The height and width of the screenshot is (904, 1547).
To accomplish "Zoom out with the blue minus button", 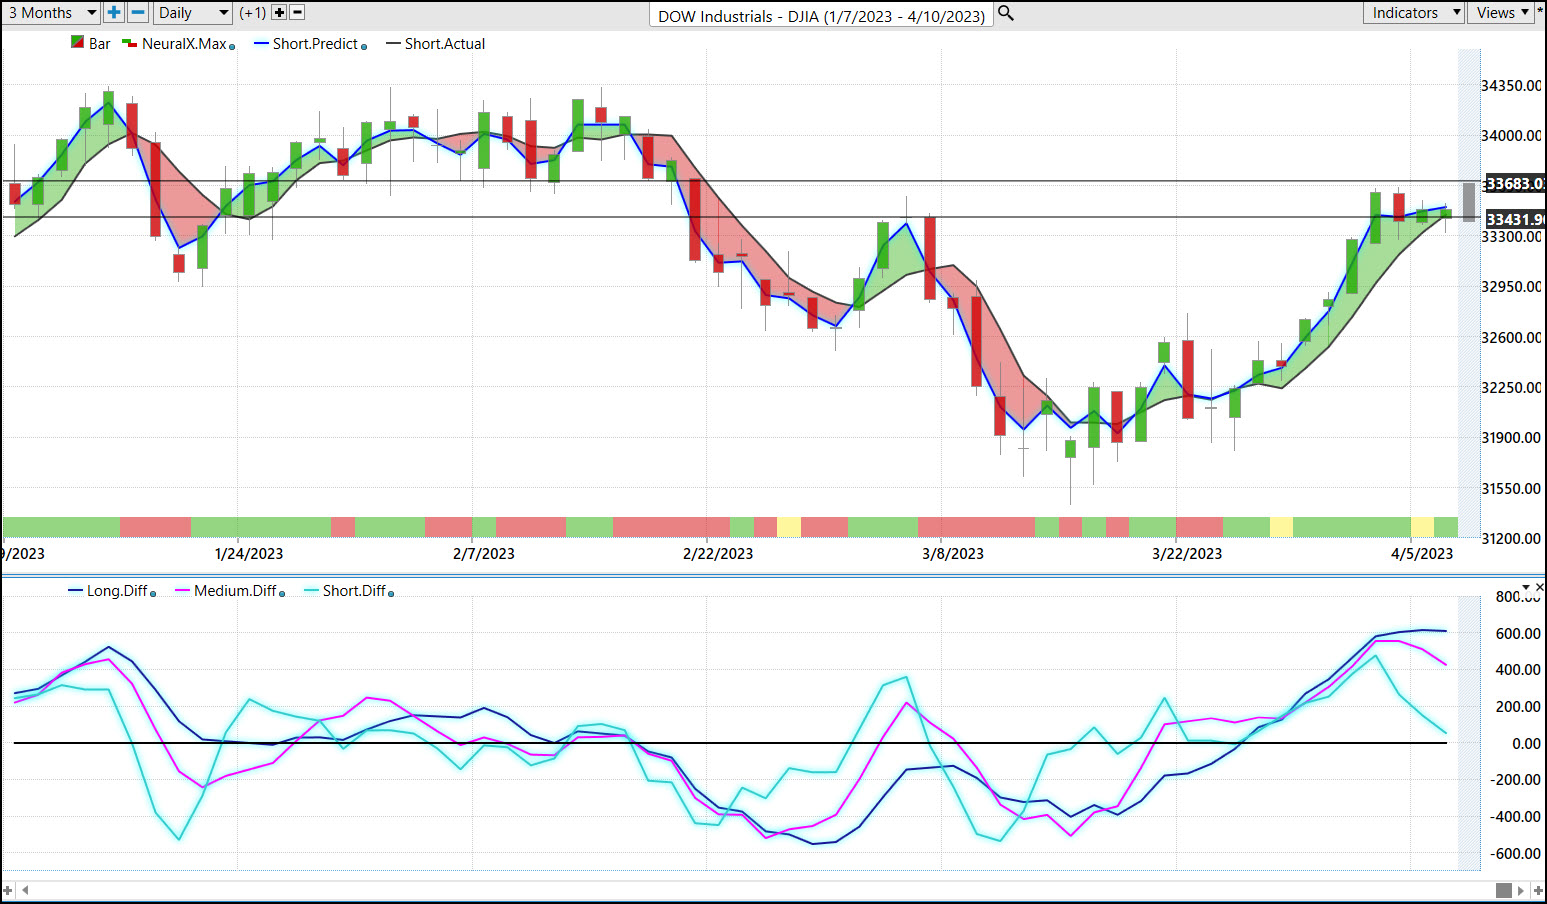I will point(139,13).
